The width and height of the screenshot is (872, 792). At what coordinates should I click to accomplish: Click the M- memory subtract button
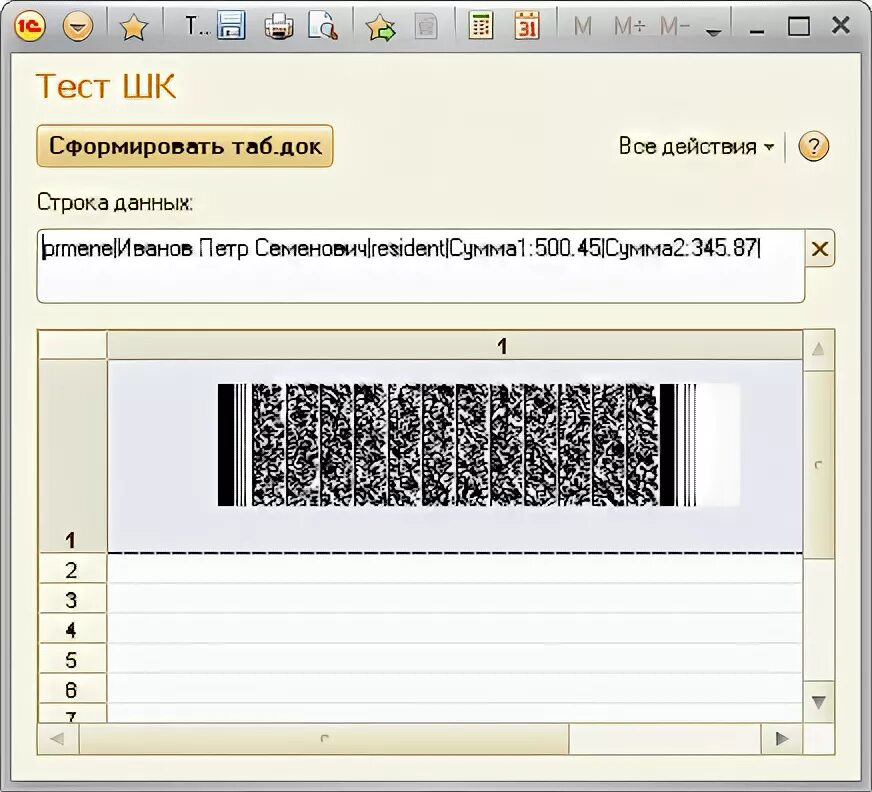click(x=675, y=26)
